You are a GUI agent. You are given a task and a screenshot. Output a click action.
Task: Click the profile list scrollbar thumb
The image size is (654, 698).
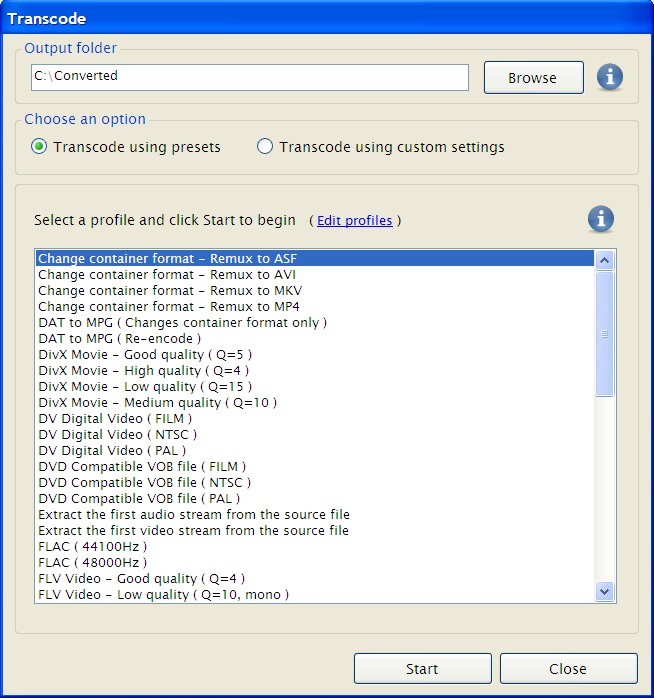coord(604,334)
